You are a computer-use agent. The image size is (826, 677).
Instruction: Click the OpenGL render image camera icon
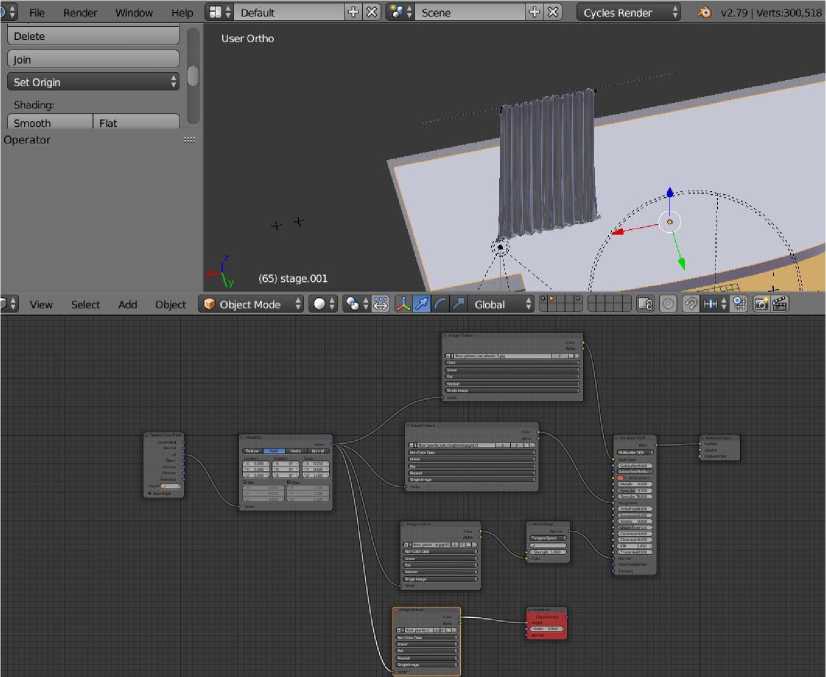coord(761,304)
